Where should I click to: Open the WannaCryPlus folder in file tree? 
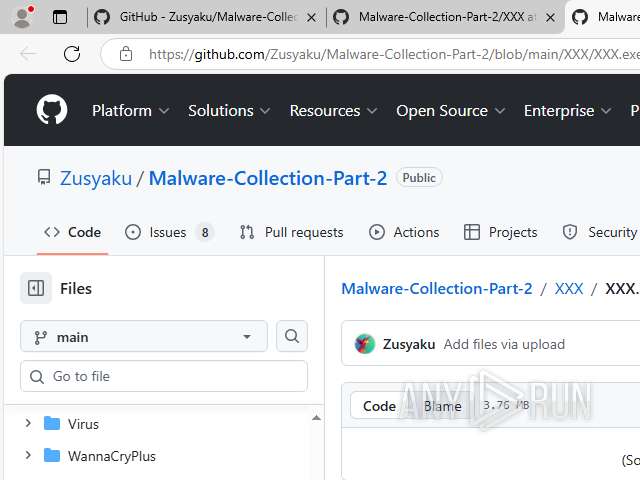[x=111, y=456]
